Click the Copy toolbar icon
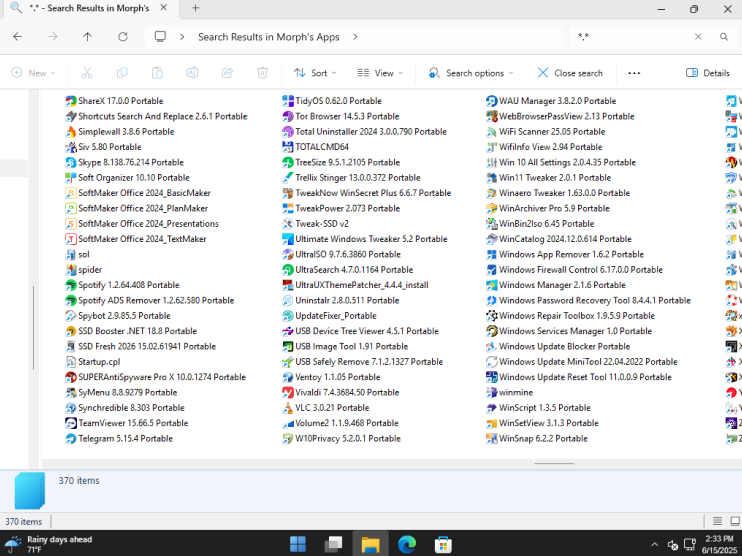Viewport: 742px width, 556px height. (122, 73)
